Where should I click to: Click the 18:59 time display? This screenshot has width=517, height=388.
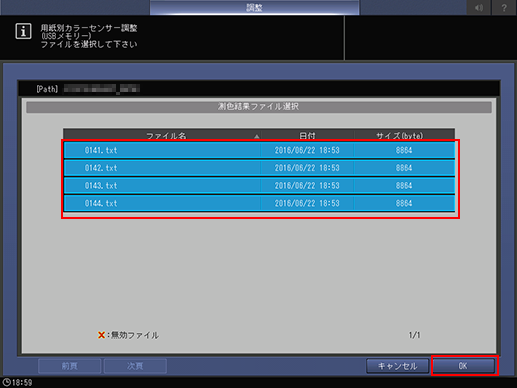point(22,383)
